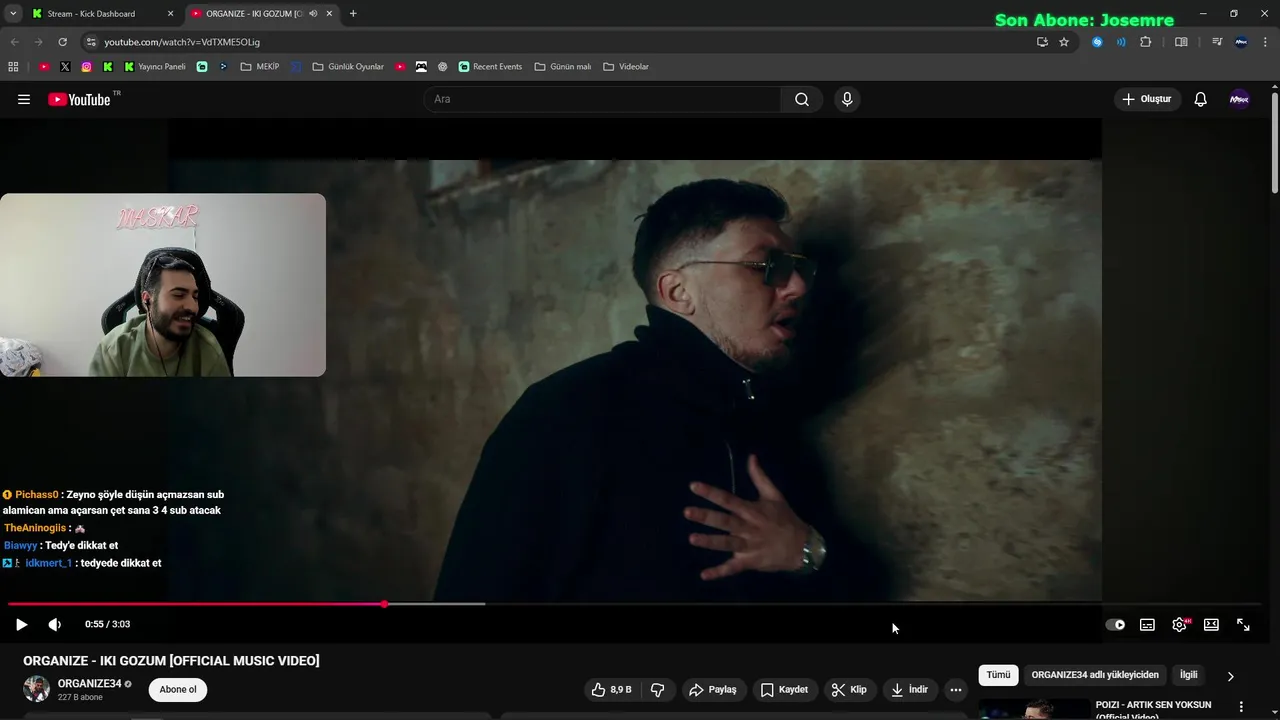Screen dimensions: 1280x720
Task: Open the Extensions puzzle menu
Action: tap(1146, 42)
